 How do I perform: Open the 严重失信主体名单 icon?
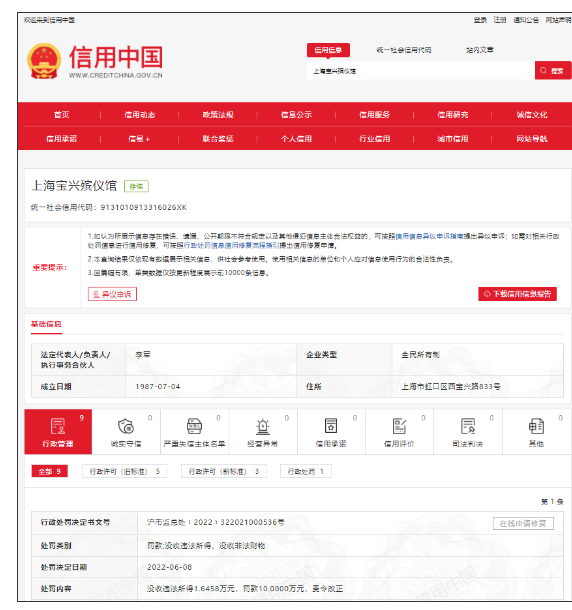click(194, 426)
